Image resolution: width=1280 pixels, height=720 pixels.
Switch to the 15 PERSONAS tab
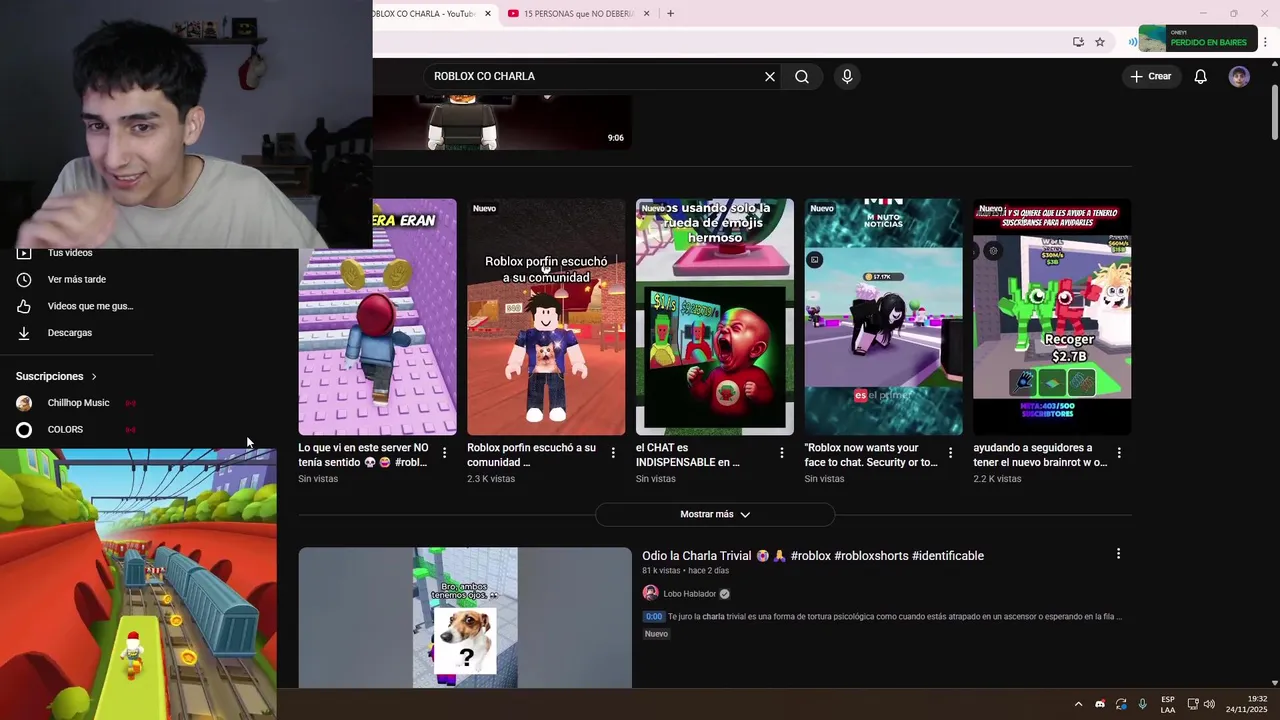click(578, 13)
